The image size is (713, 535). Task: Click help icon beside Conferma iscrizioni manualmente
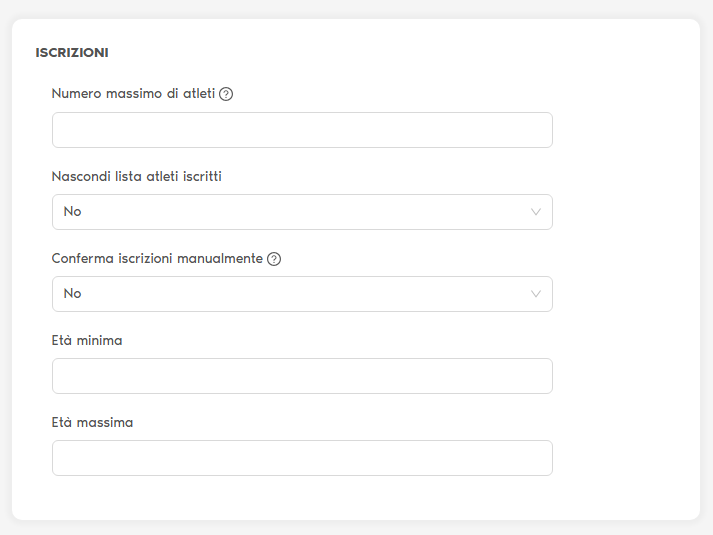pyautogui.click(x=274, y=259)
